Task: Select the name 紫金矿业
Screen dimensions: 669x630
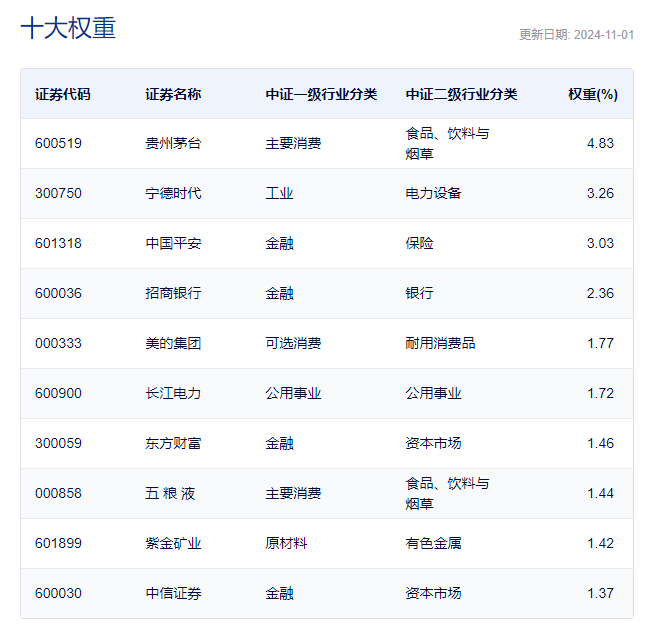Action: coord(173,543)
